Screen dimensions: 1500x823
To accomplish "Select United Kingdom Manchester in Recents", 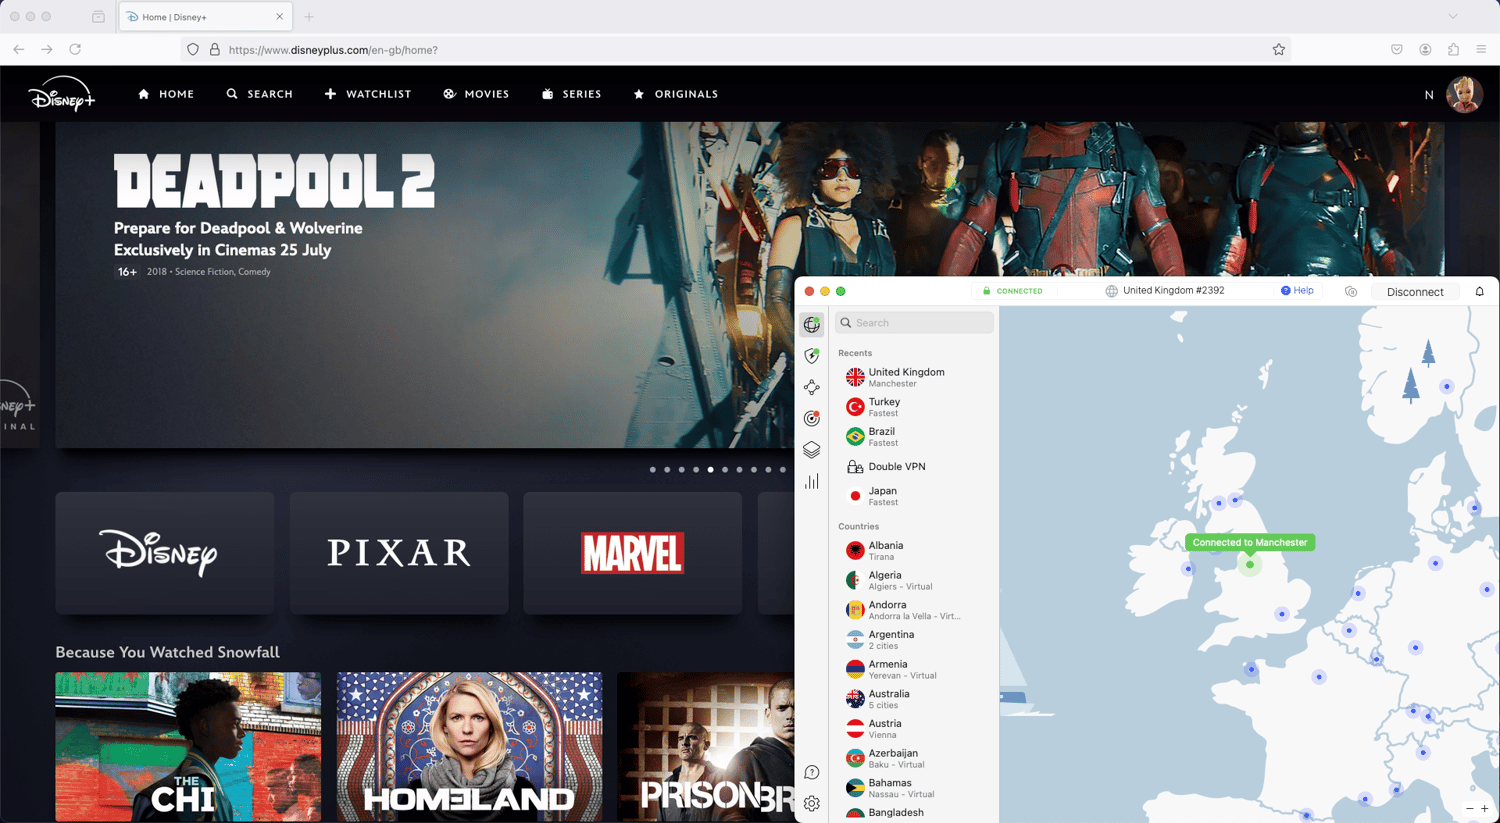I will tap(914, 377).
